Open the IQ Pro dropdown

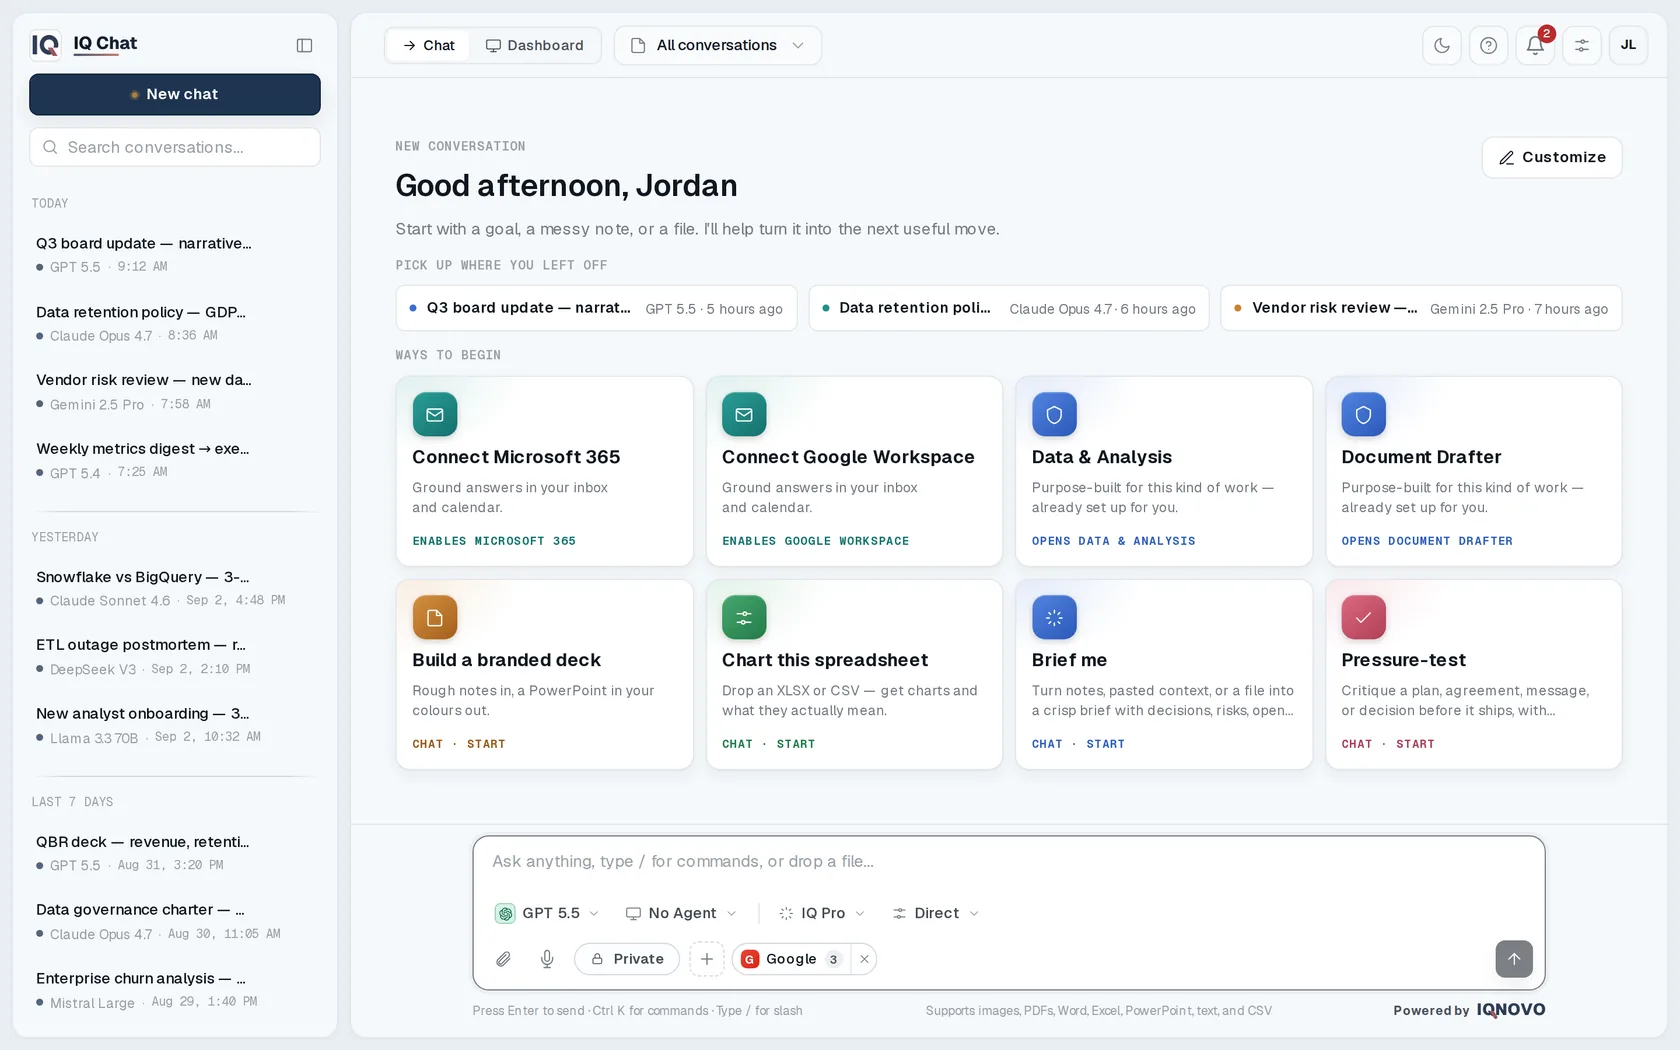[x=822, y=913]
